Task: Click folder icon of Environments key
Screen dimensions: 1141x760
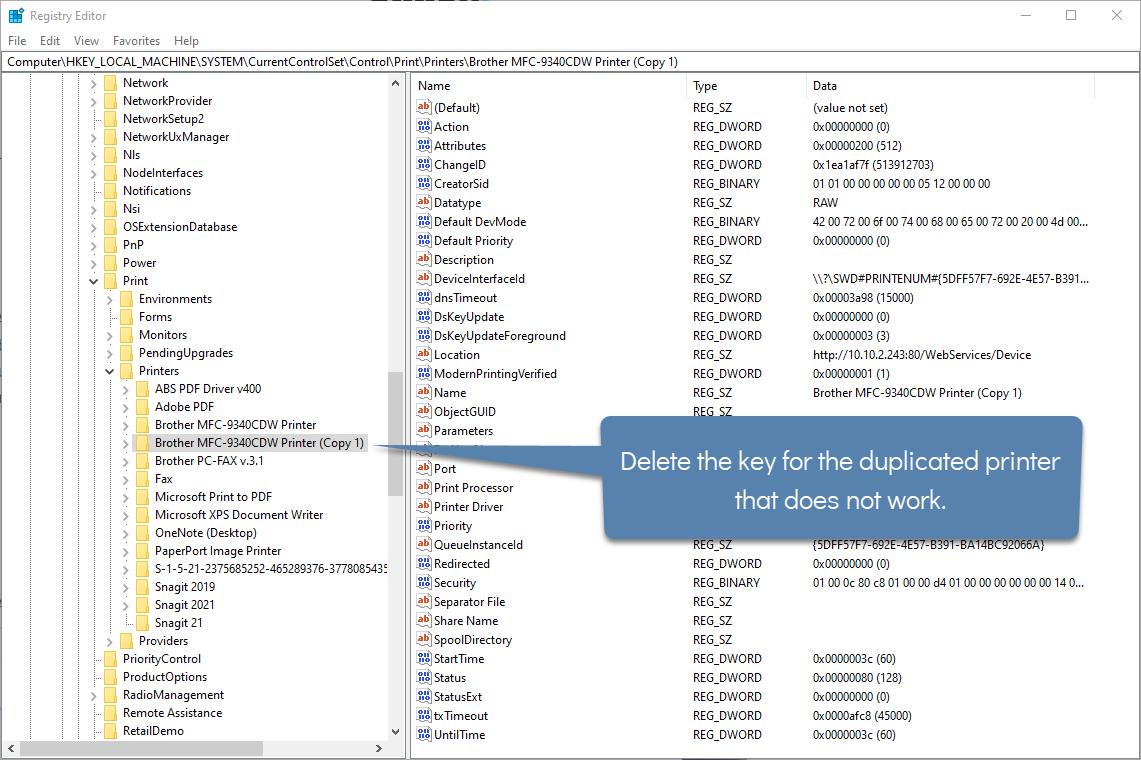Action: tap(127, 299)
